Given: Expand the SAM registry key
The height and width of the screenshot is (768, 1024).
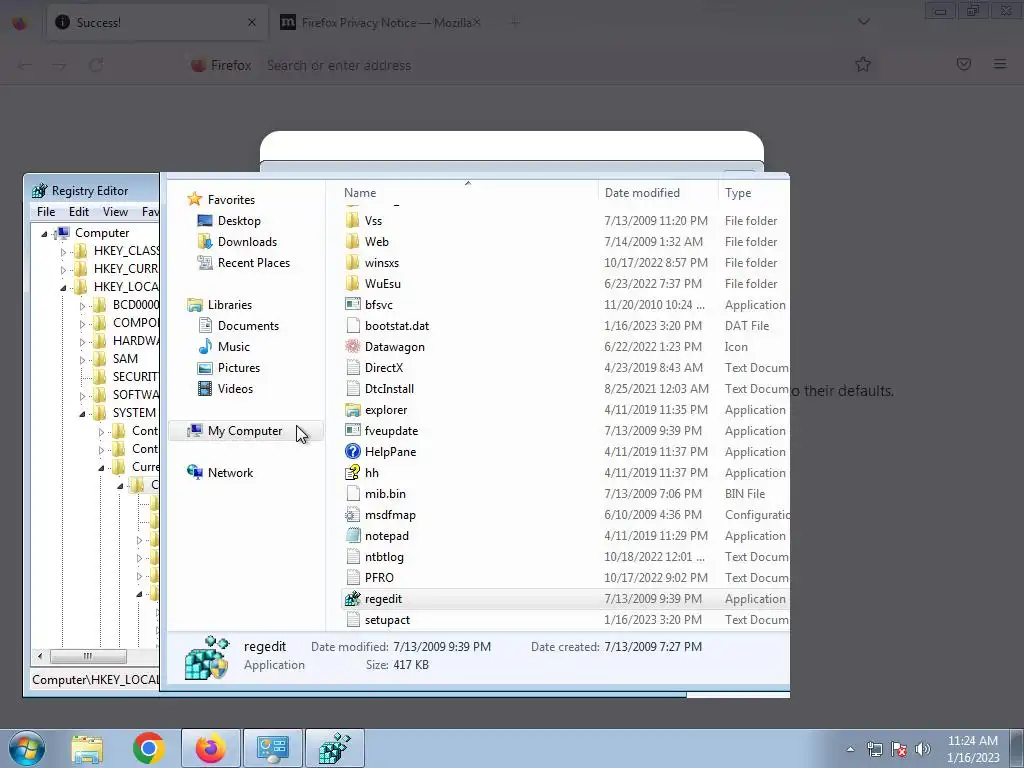Looking at the screenshot, I should tap(82, 359).
